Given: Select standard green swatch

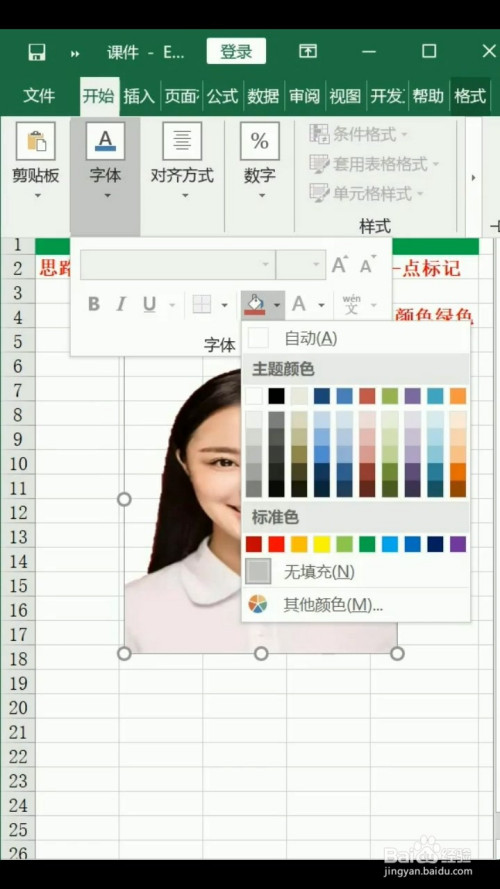Looking at the screenshot, I should (367, 544).
